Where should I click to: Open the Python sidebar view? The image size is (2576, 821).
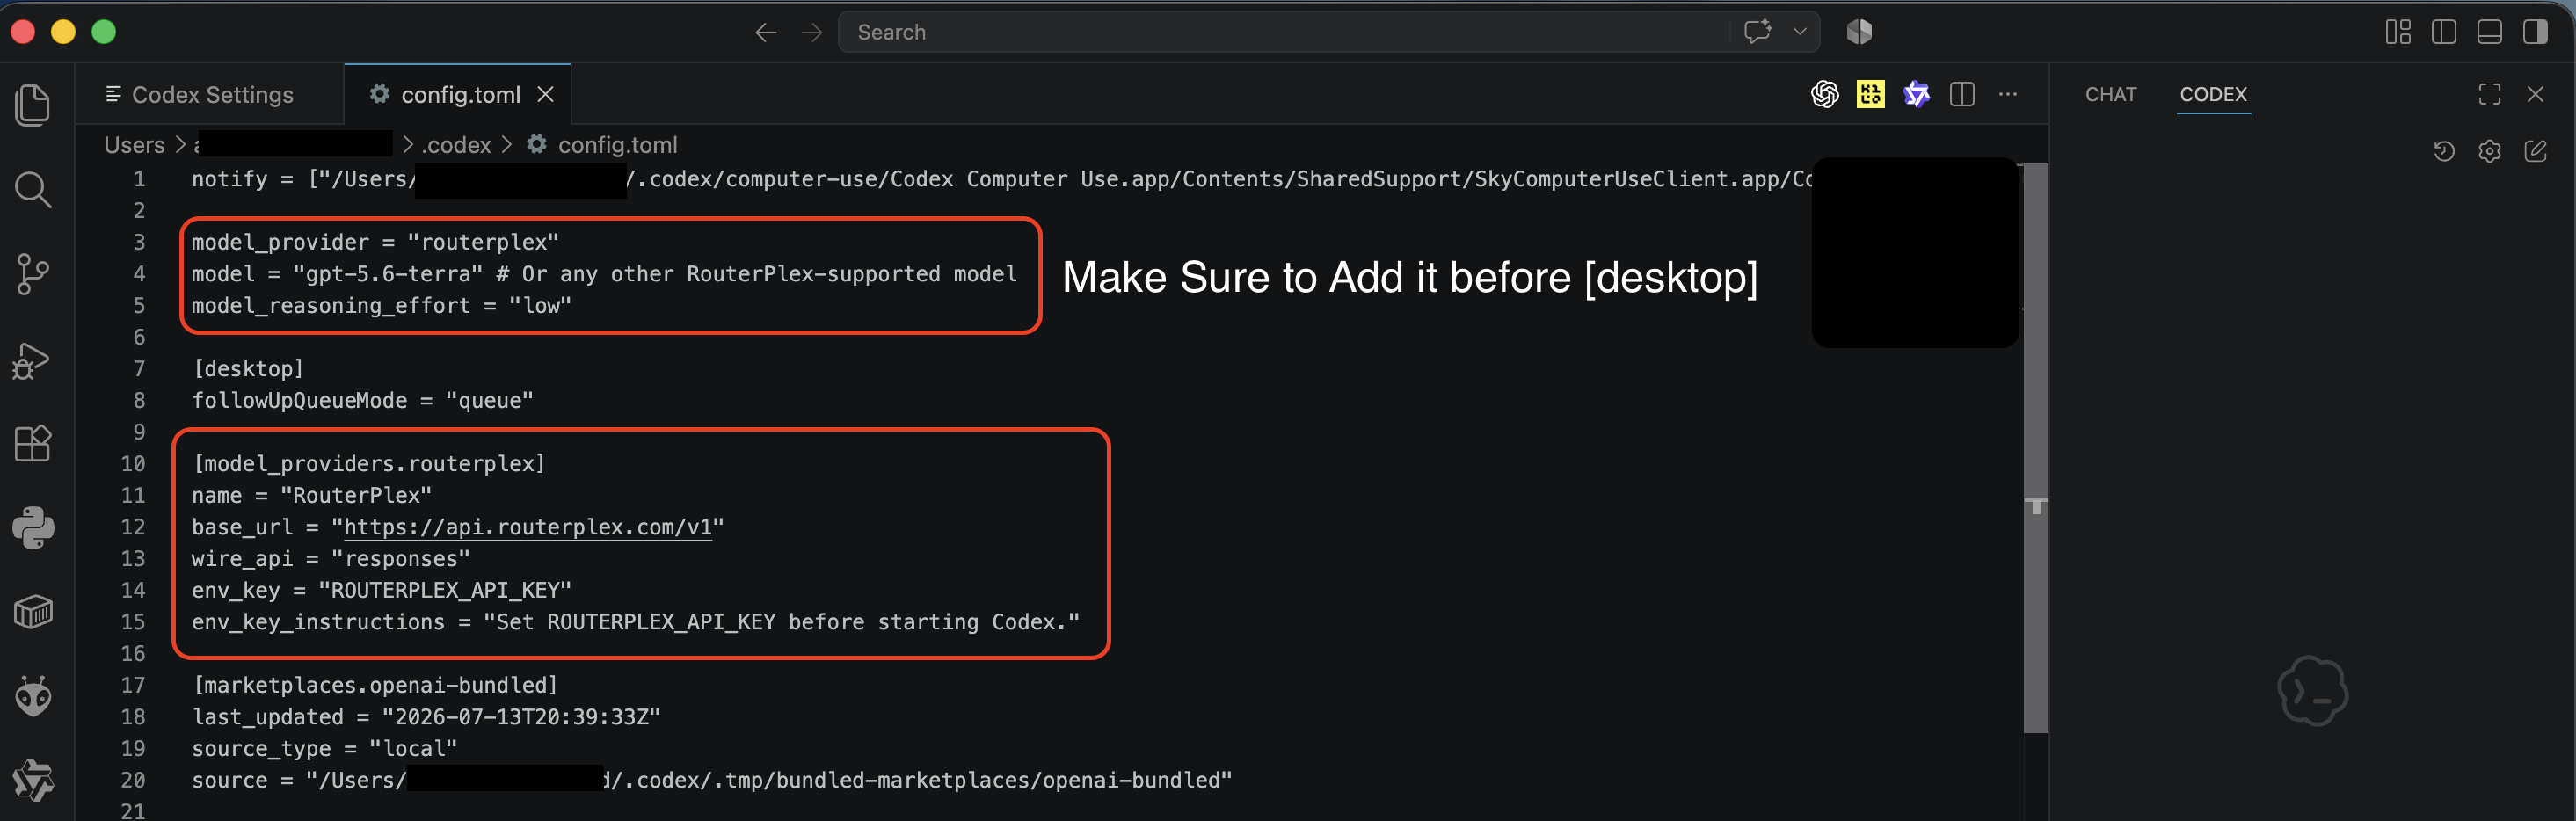tap(33, 528)
